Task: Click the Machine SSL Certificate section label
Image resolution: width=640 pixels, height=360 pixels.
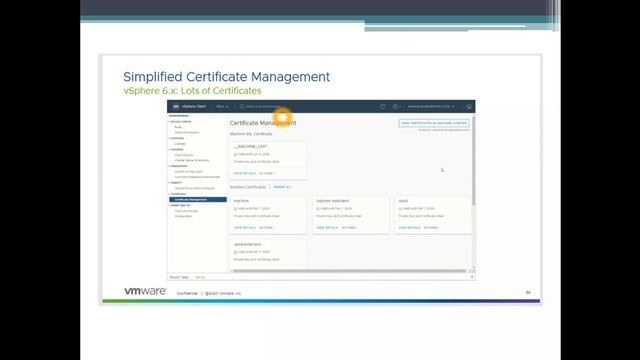Action: tap(251, 134)
